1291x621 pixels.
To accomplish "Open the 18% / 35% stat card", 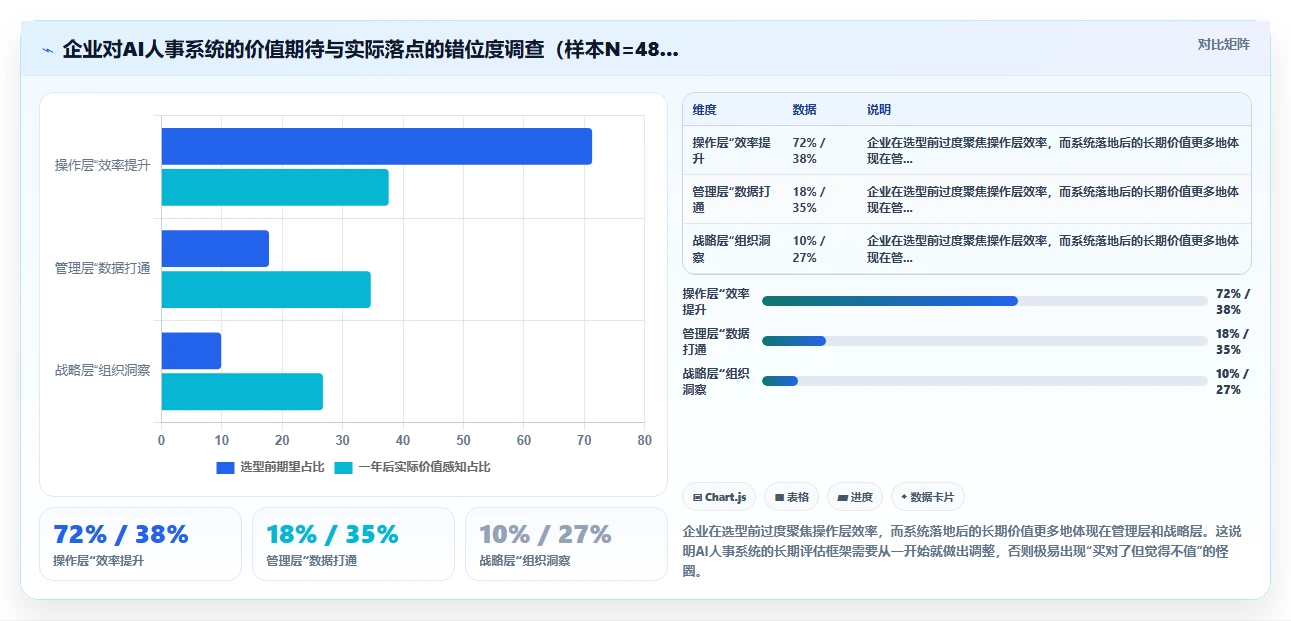I will point(353,544).
